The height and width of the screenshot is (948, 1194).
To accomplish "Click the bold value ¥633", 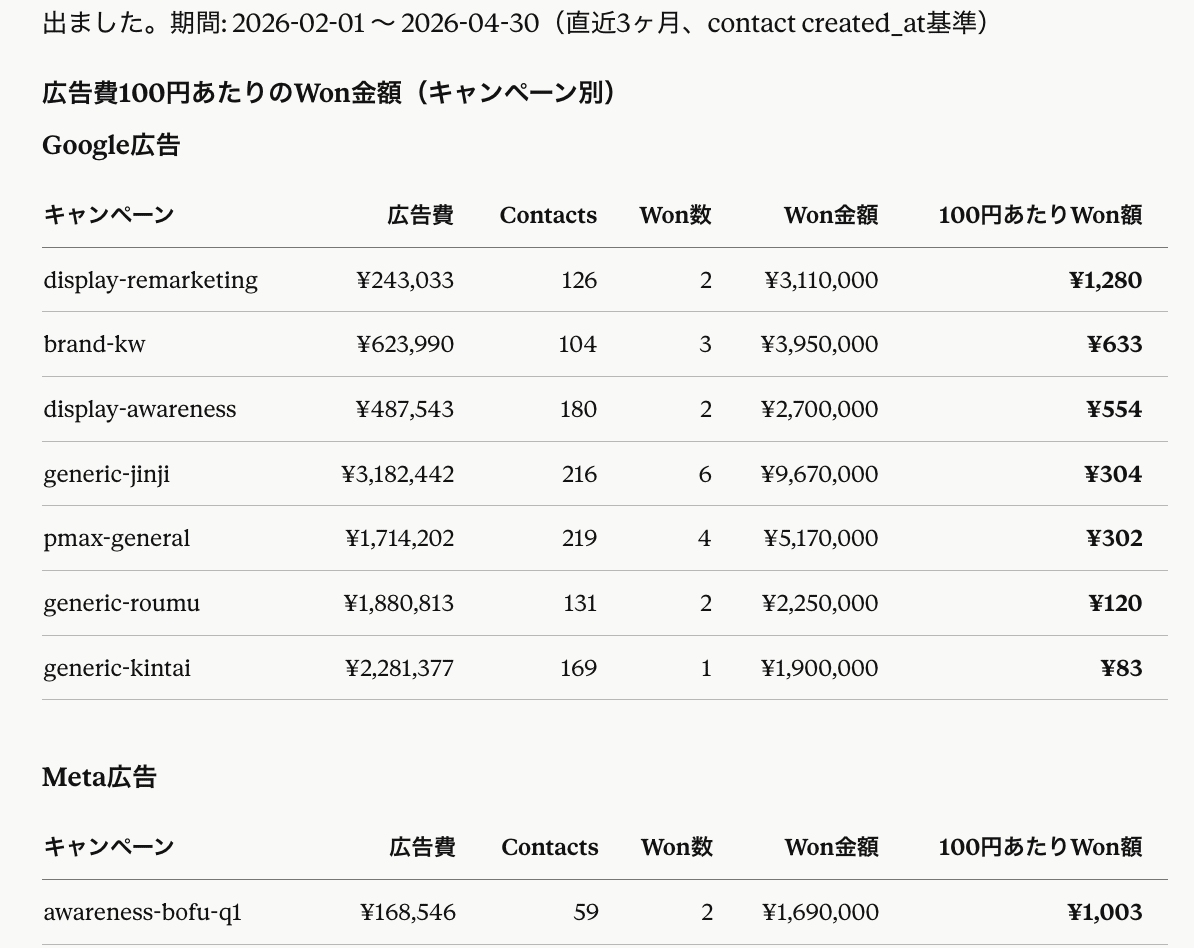I will point(1115,344).
